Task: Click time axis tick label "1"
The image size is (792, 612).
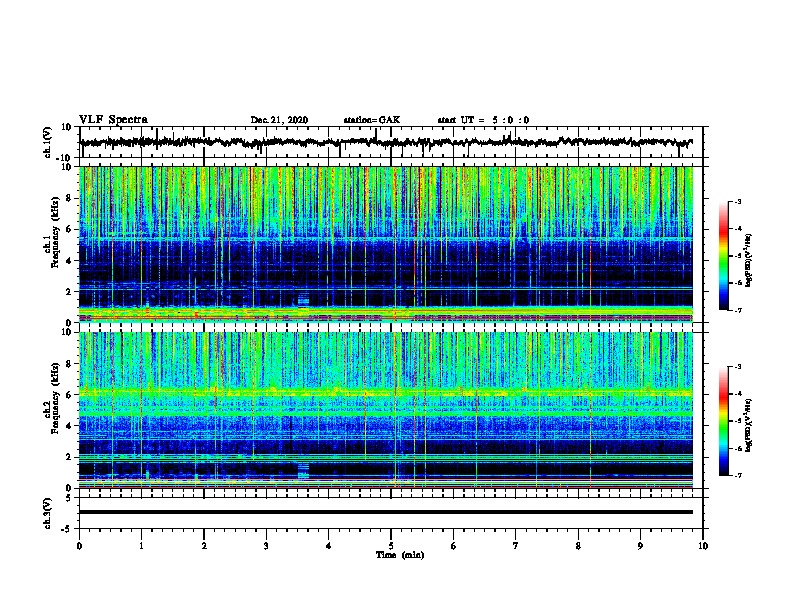Action: [141, 546]
